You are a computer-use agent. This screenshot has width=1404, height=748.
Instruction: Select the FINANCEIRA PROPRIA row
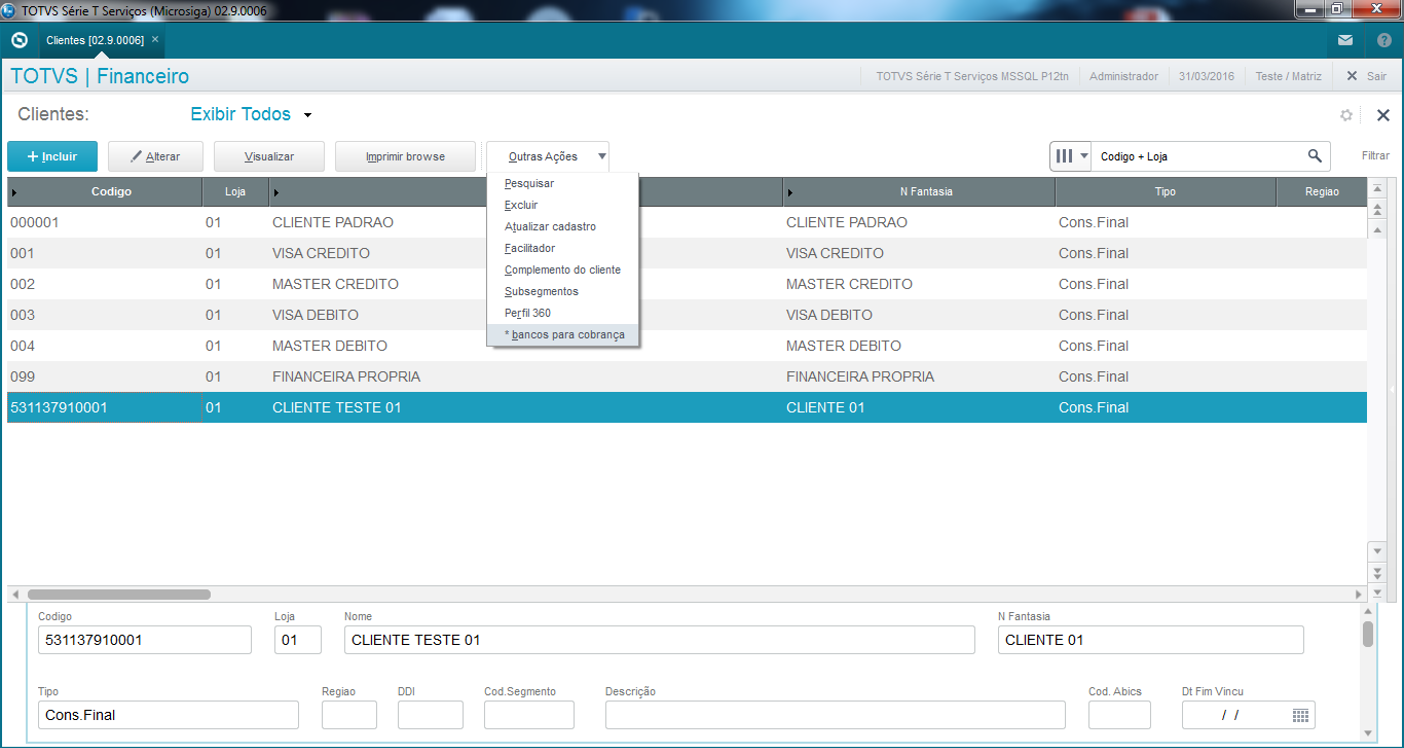click(x=346, y=377)
